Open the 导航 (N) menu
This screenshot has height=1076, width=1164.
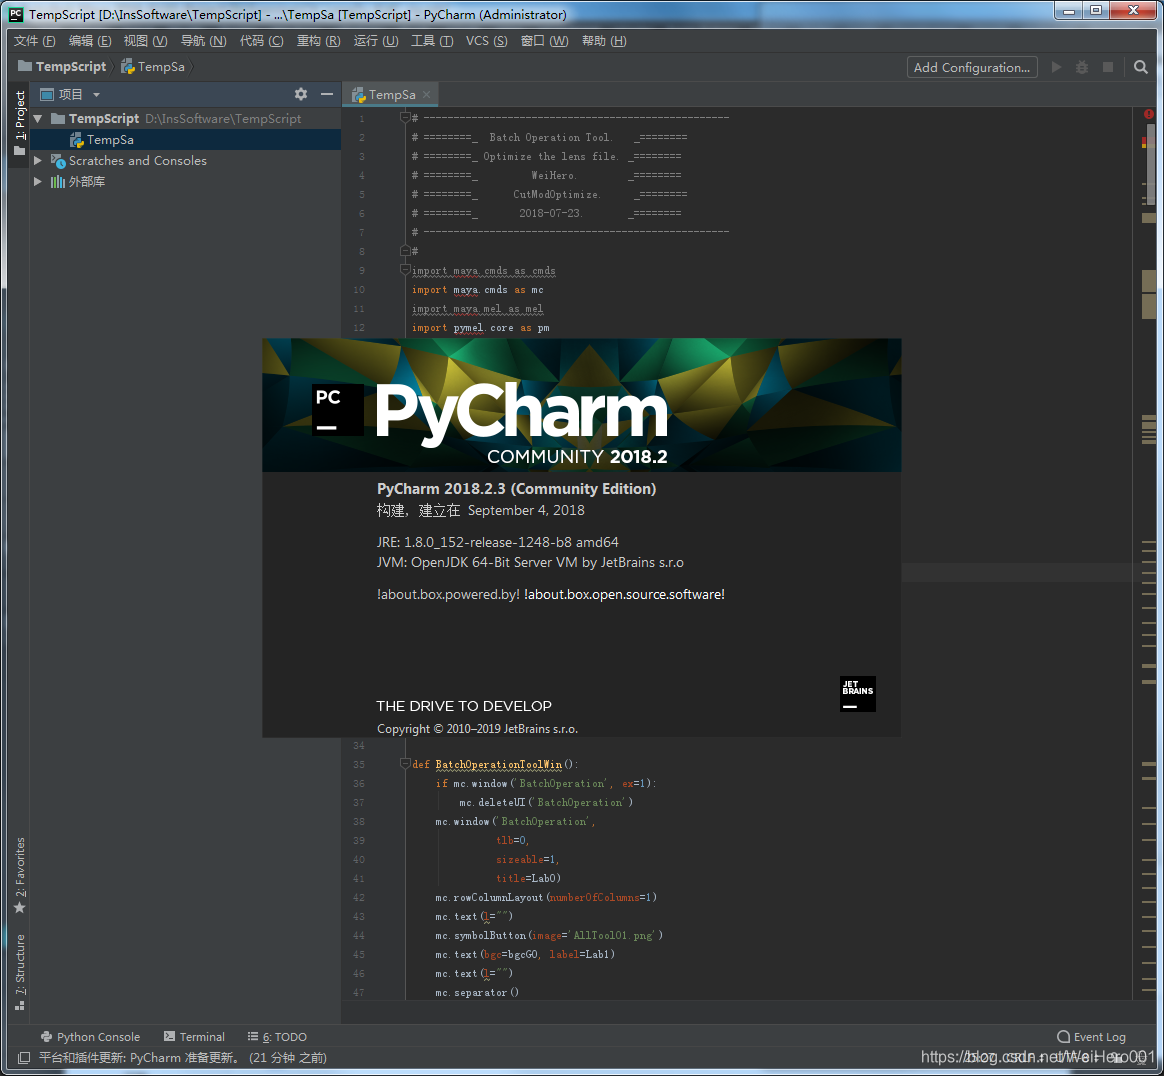point(203,41)
